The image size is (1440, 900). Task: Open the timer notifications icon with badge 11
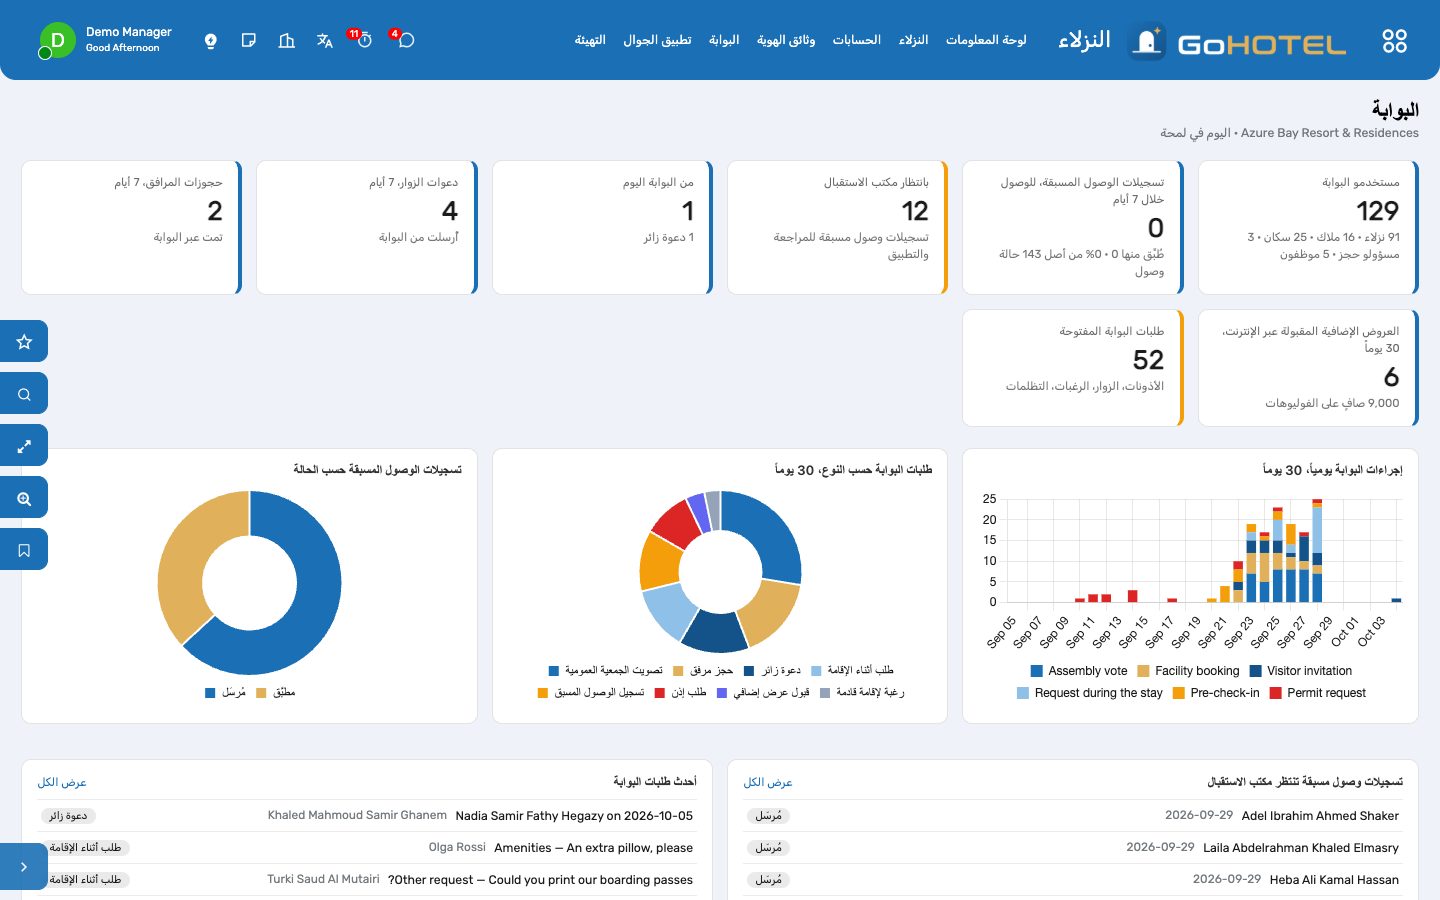click(x=364, y=40)
